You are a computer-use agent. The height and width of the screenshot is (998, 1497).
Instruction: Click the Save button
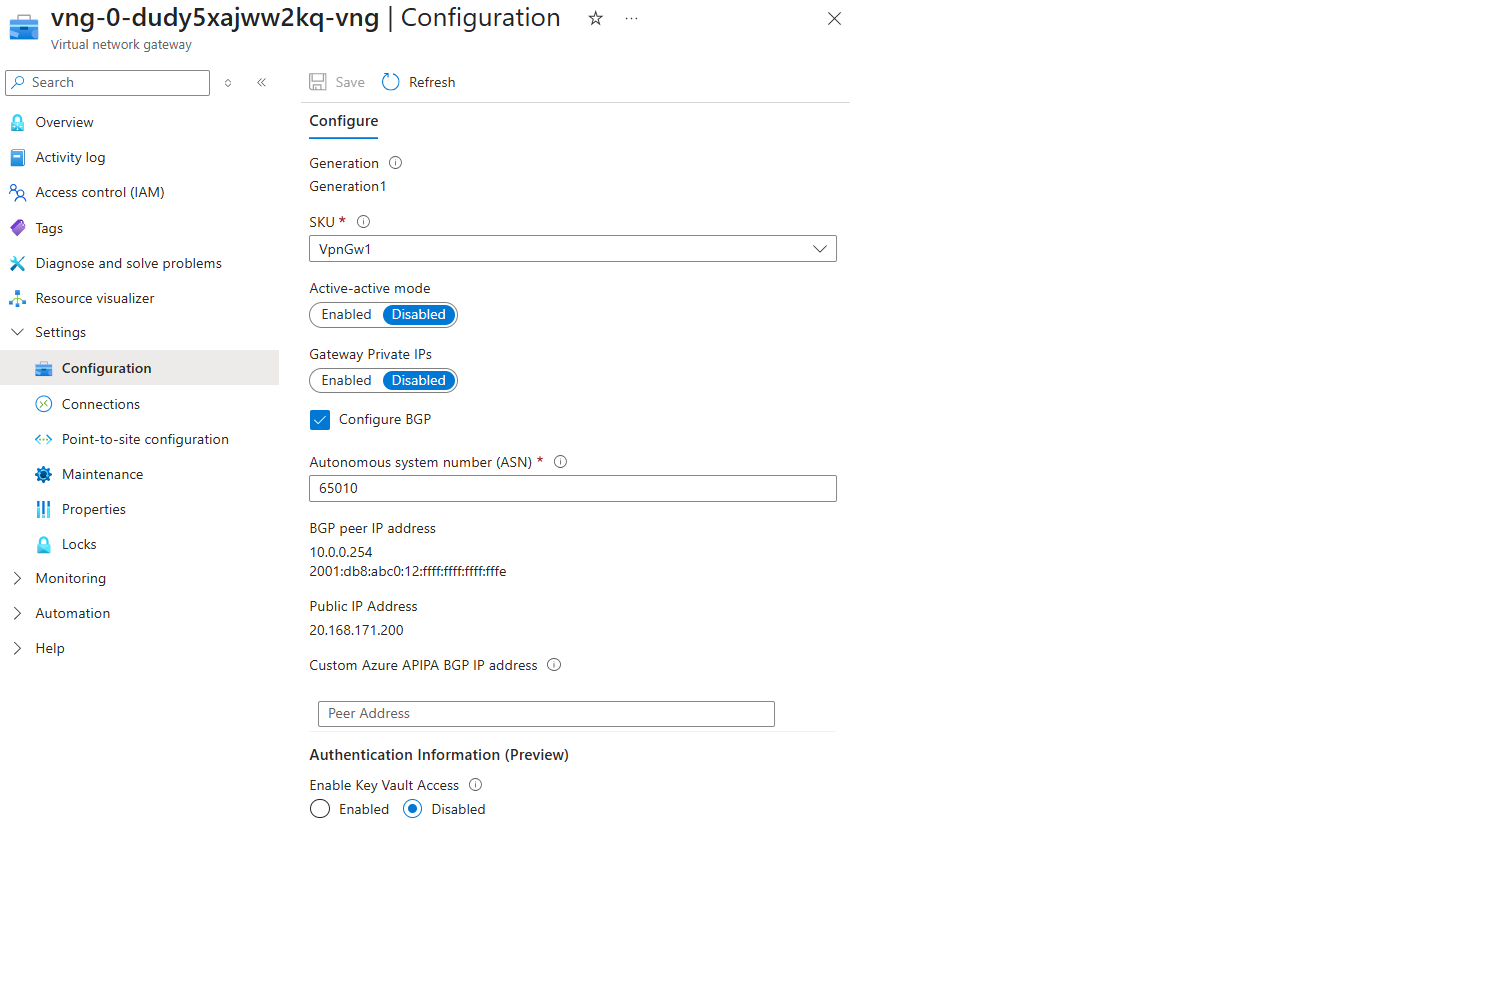(x=337, y=82)
